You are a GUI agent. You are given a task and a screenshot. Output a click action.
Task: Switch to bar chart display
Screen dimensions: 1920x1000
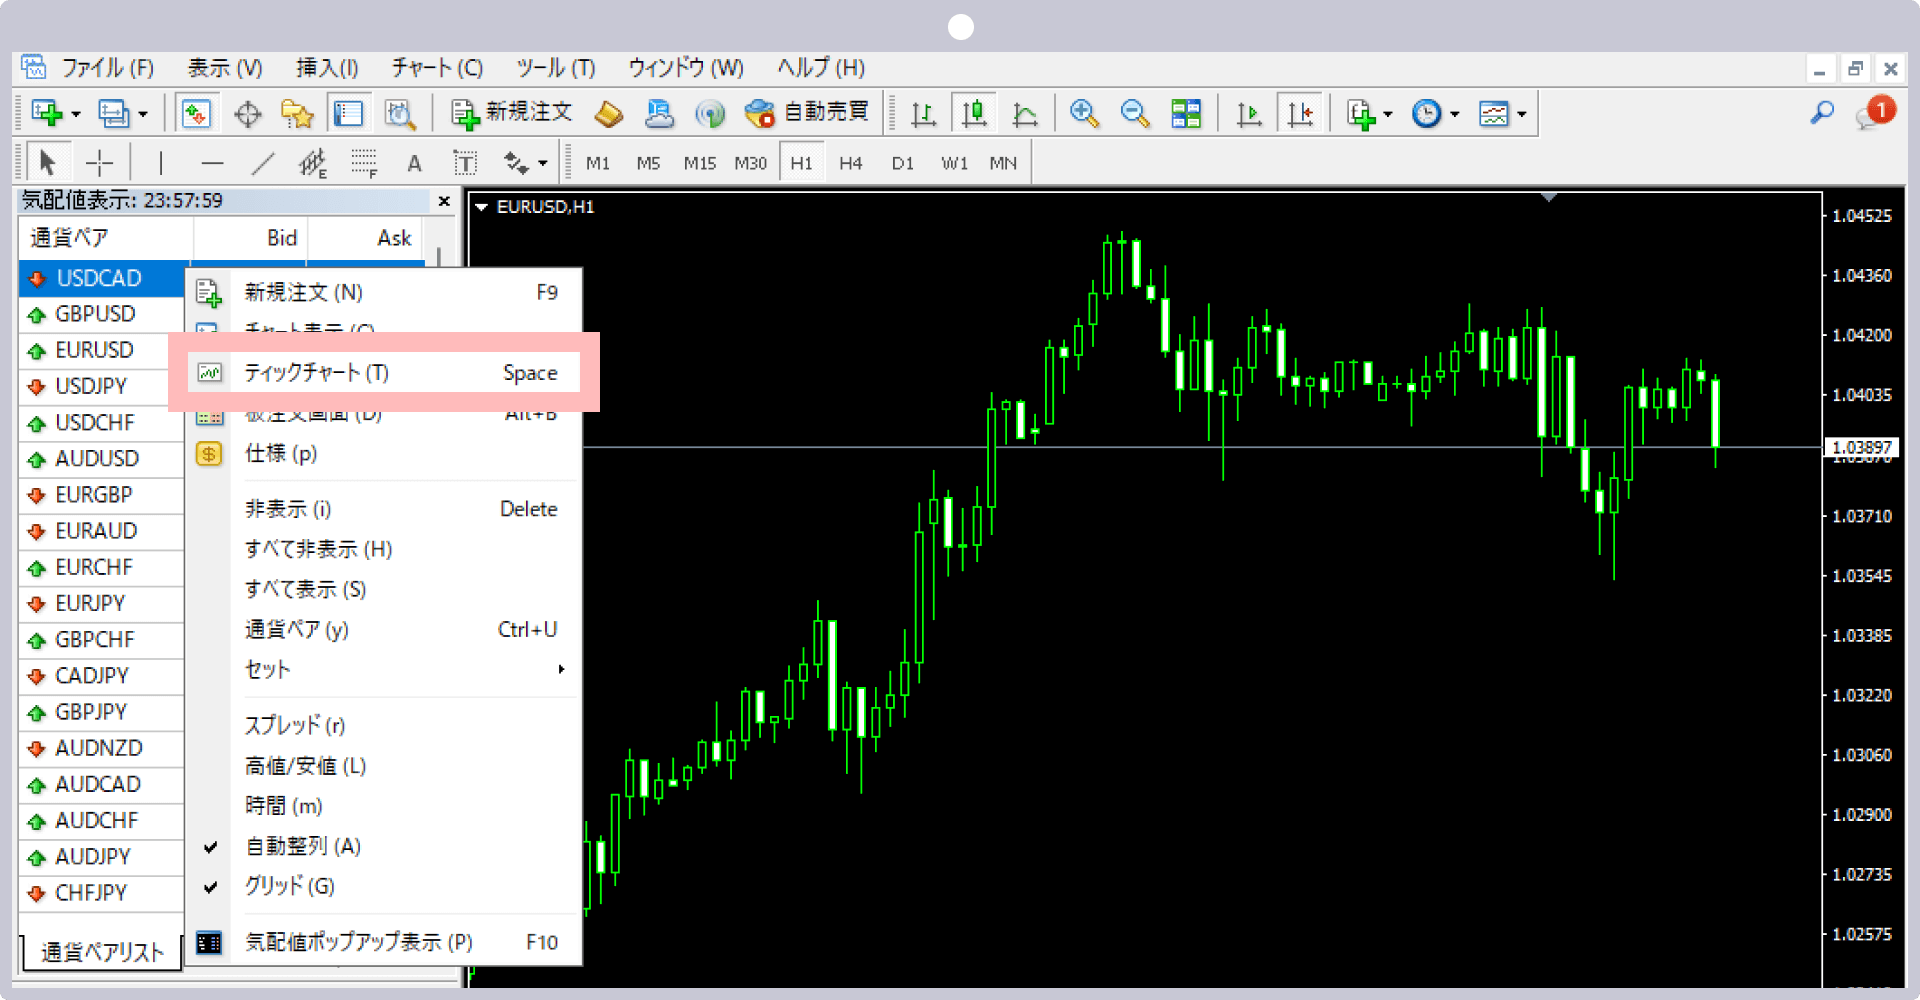coord(923,113)
